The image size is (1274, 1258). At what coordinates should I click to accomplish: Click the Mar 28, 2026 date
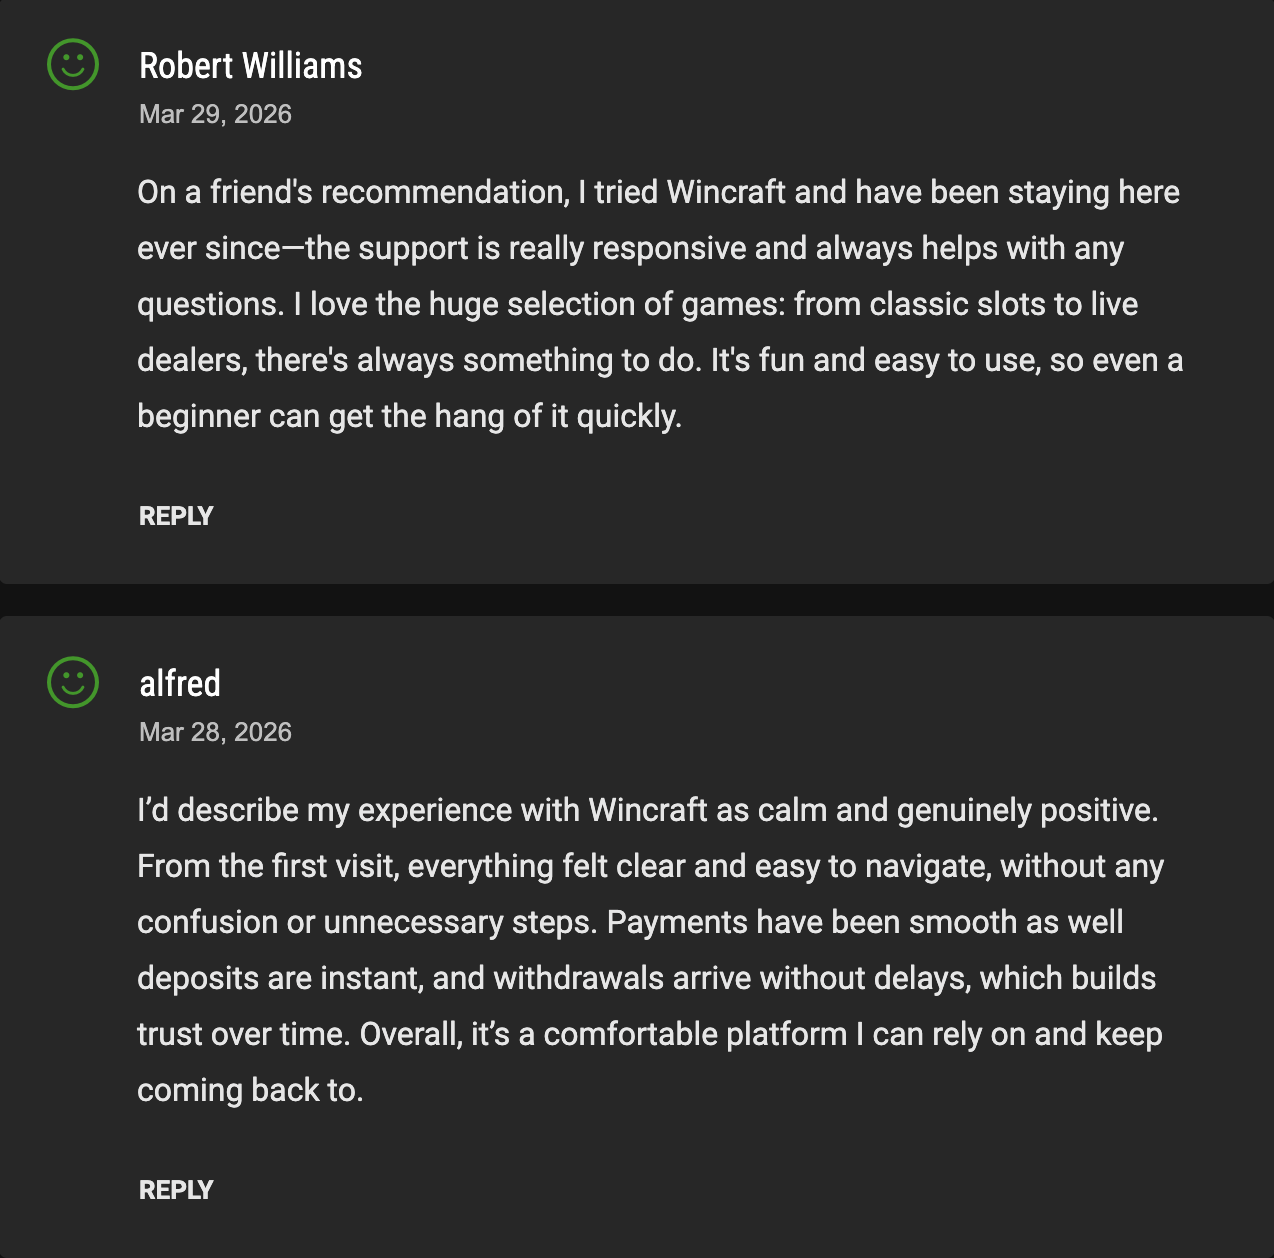click(215, 732)
